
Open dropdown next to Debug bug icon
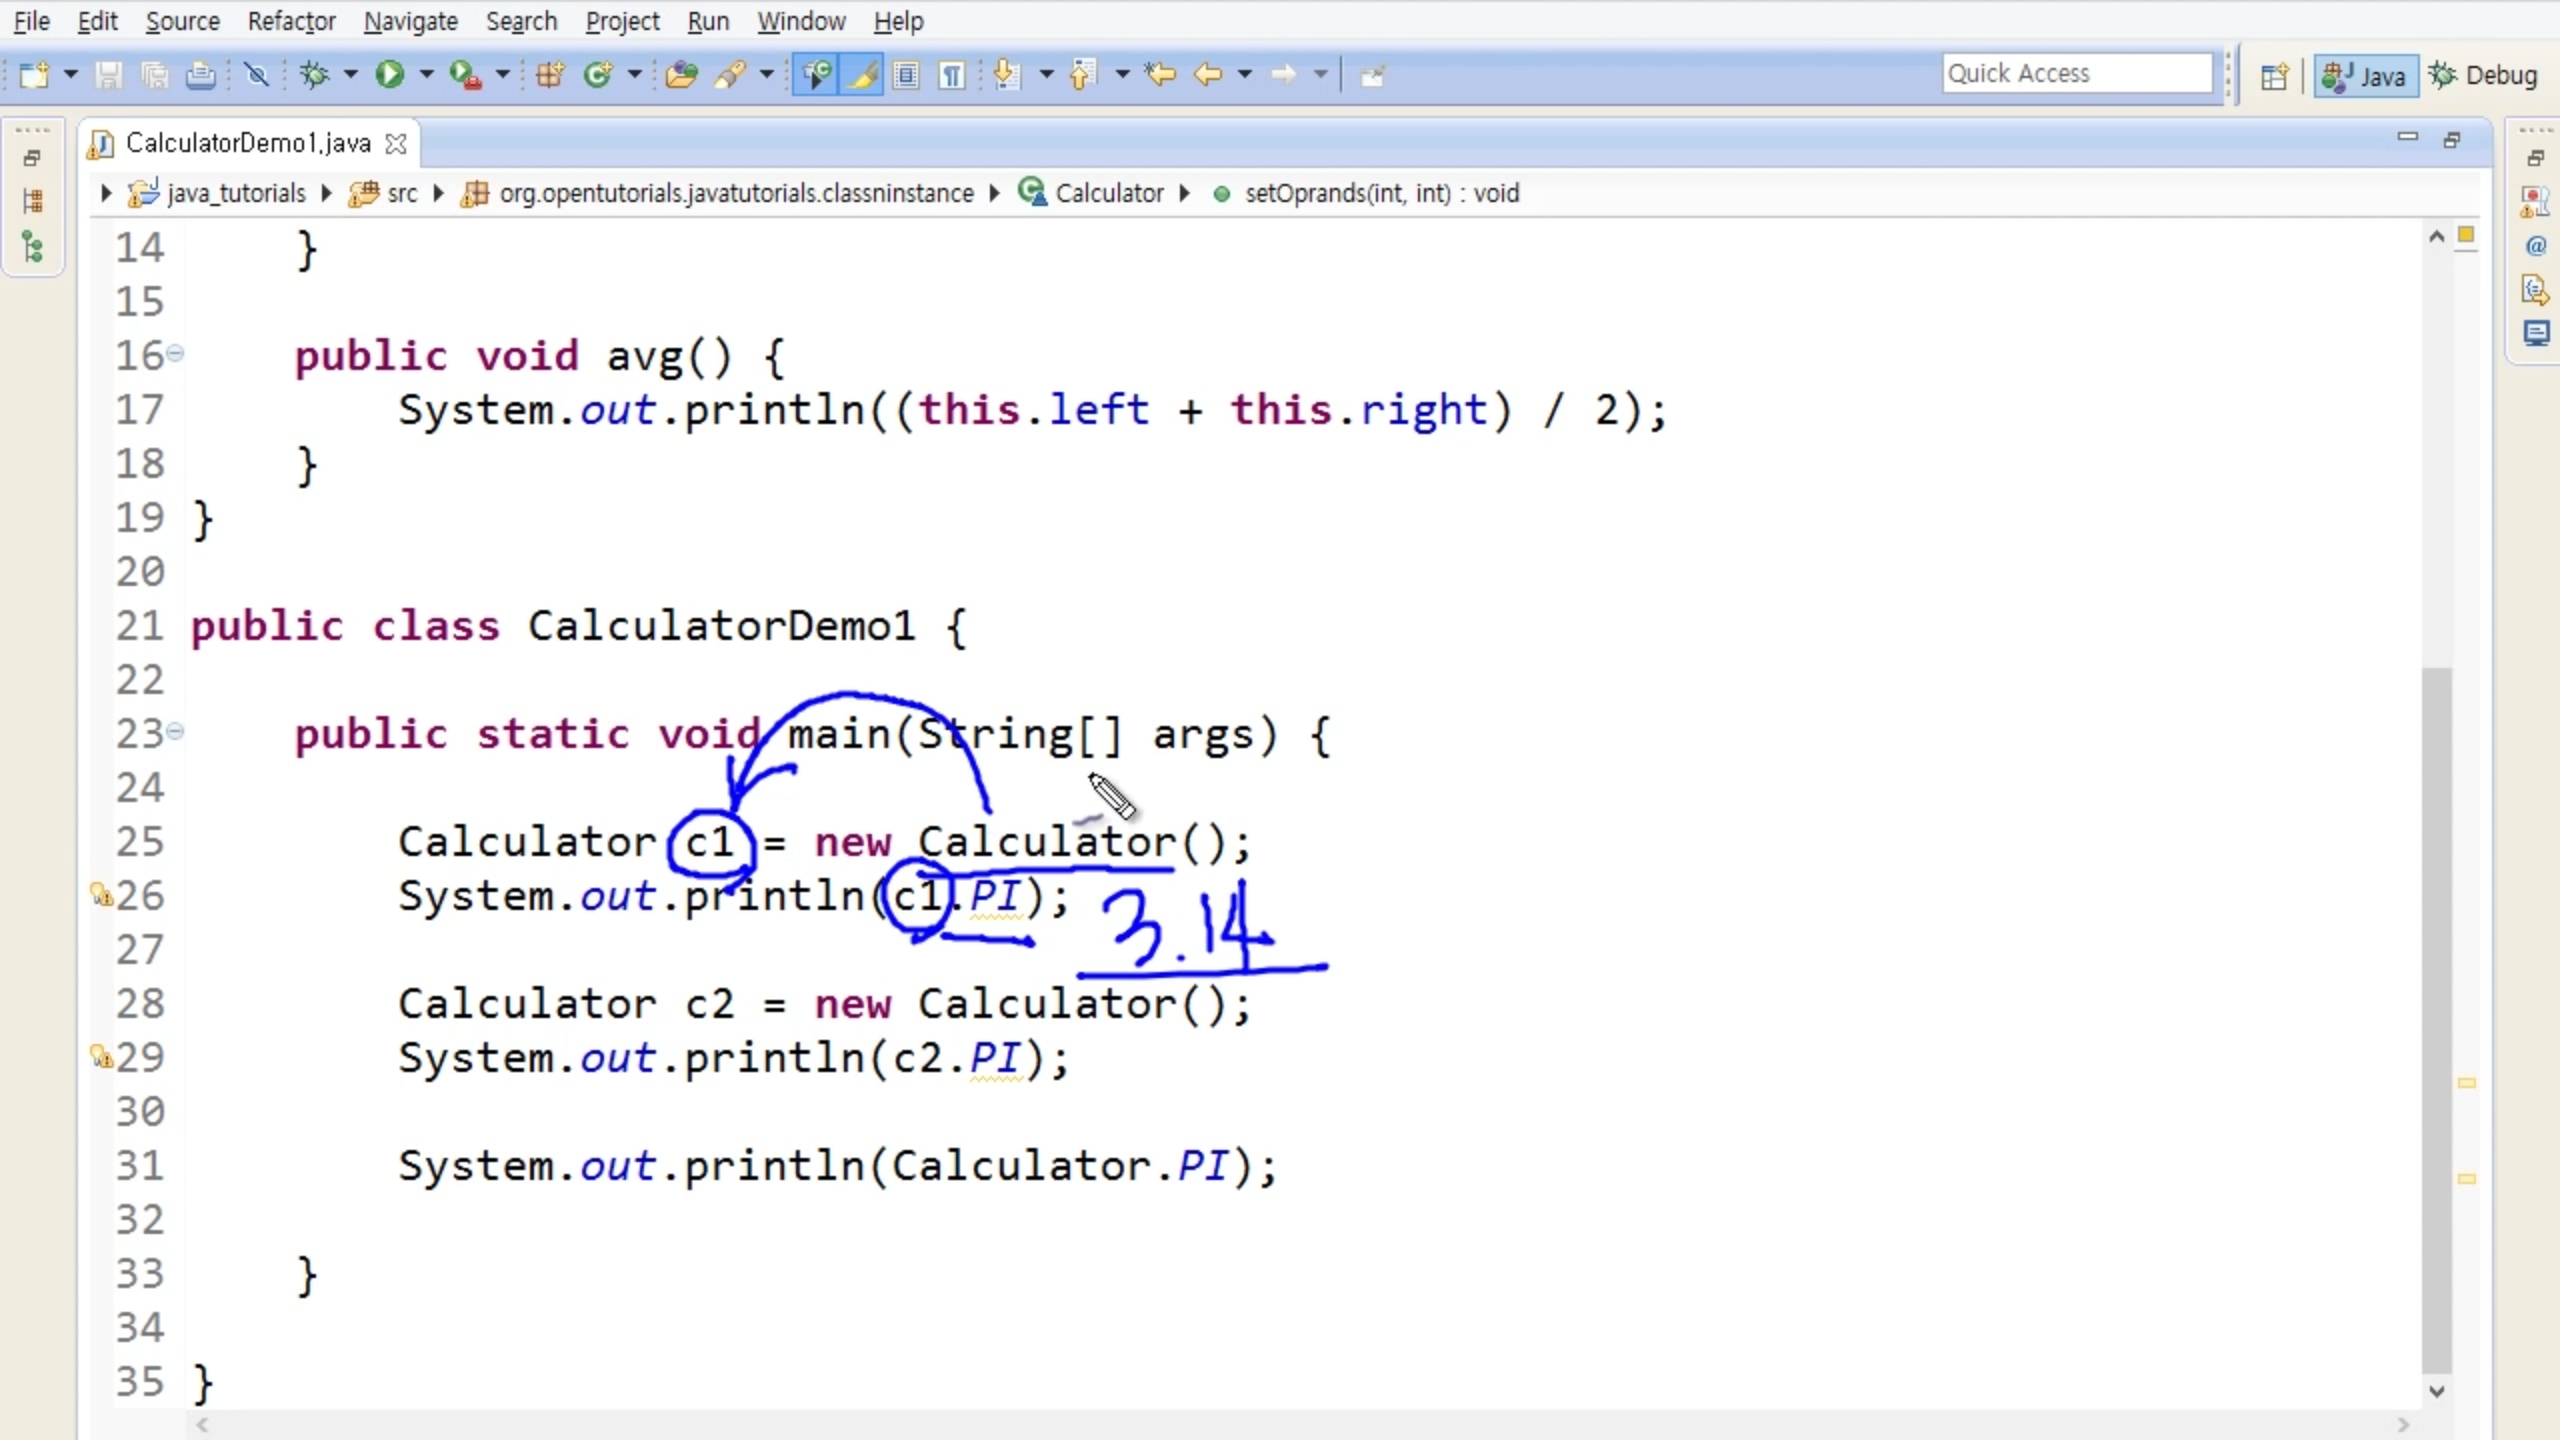pyautogui.click(x=351, y=75)
